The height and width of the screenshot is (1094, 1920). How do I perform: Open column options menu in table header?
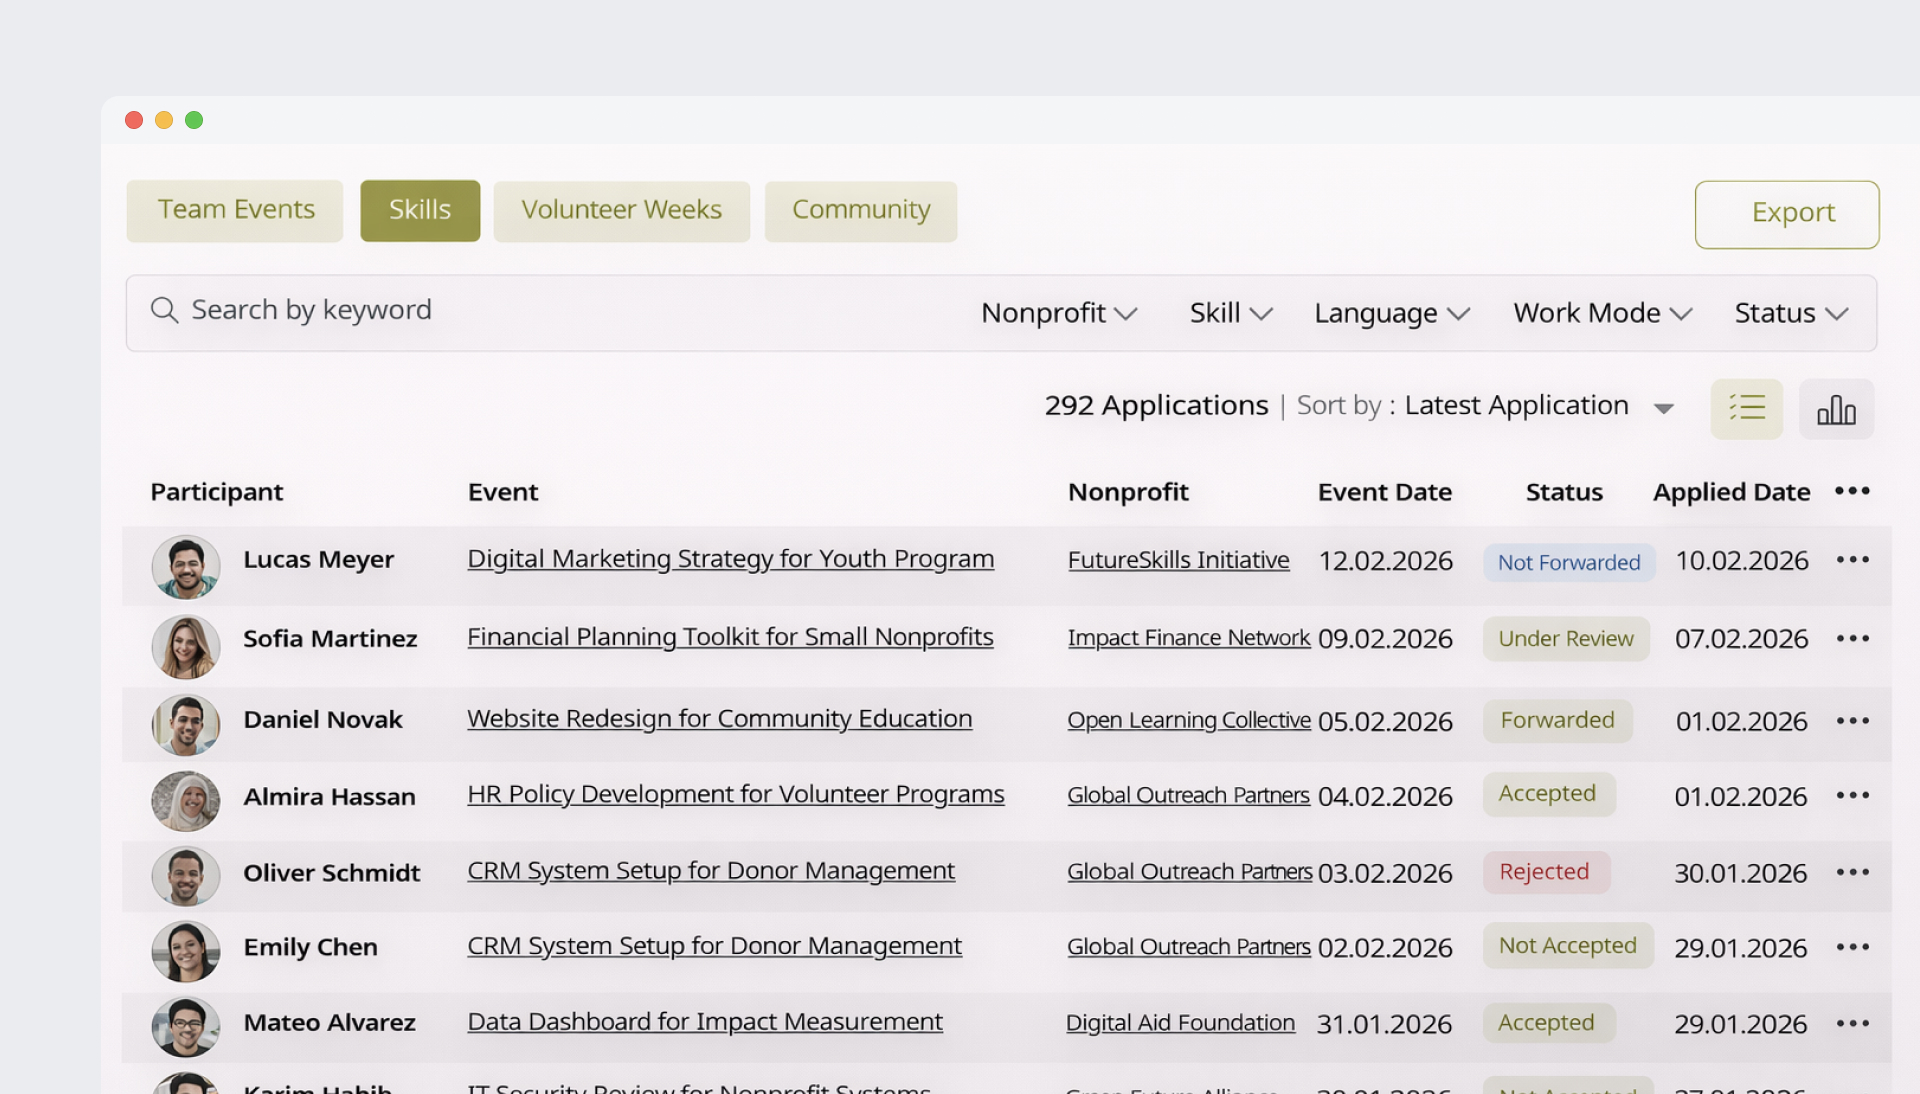1852,491
